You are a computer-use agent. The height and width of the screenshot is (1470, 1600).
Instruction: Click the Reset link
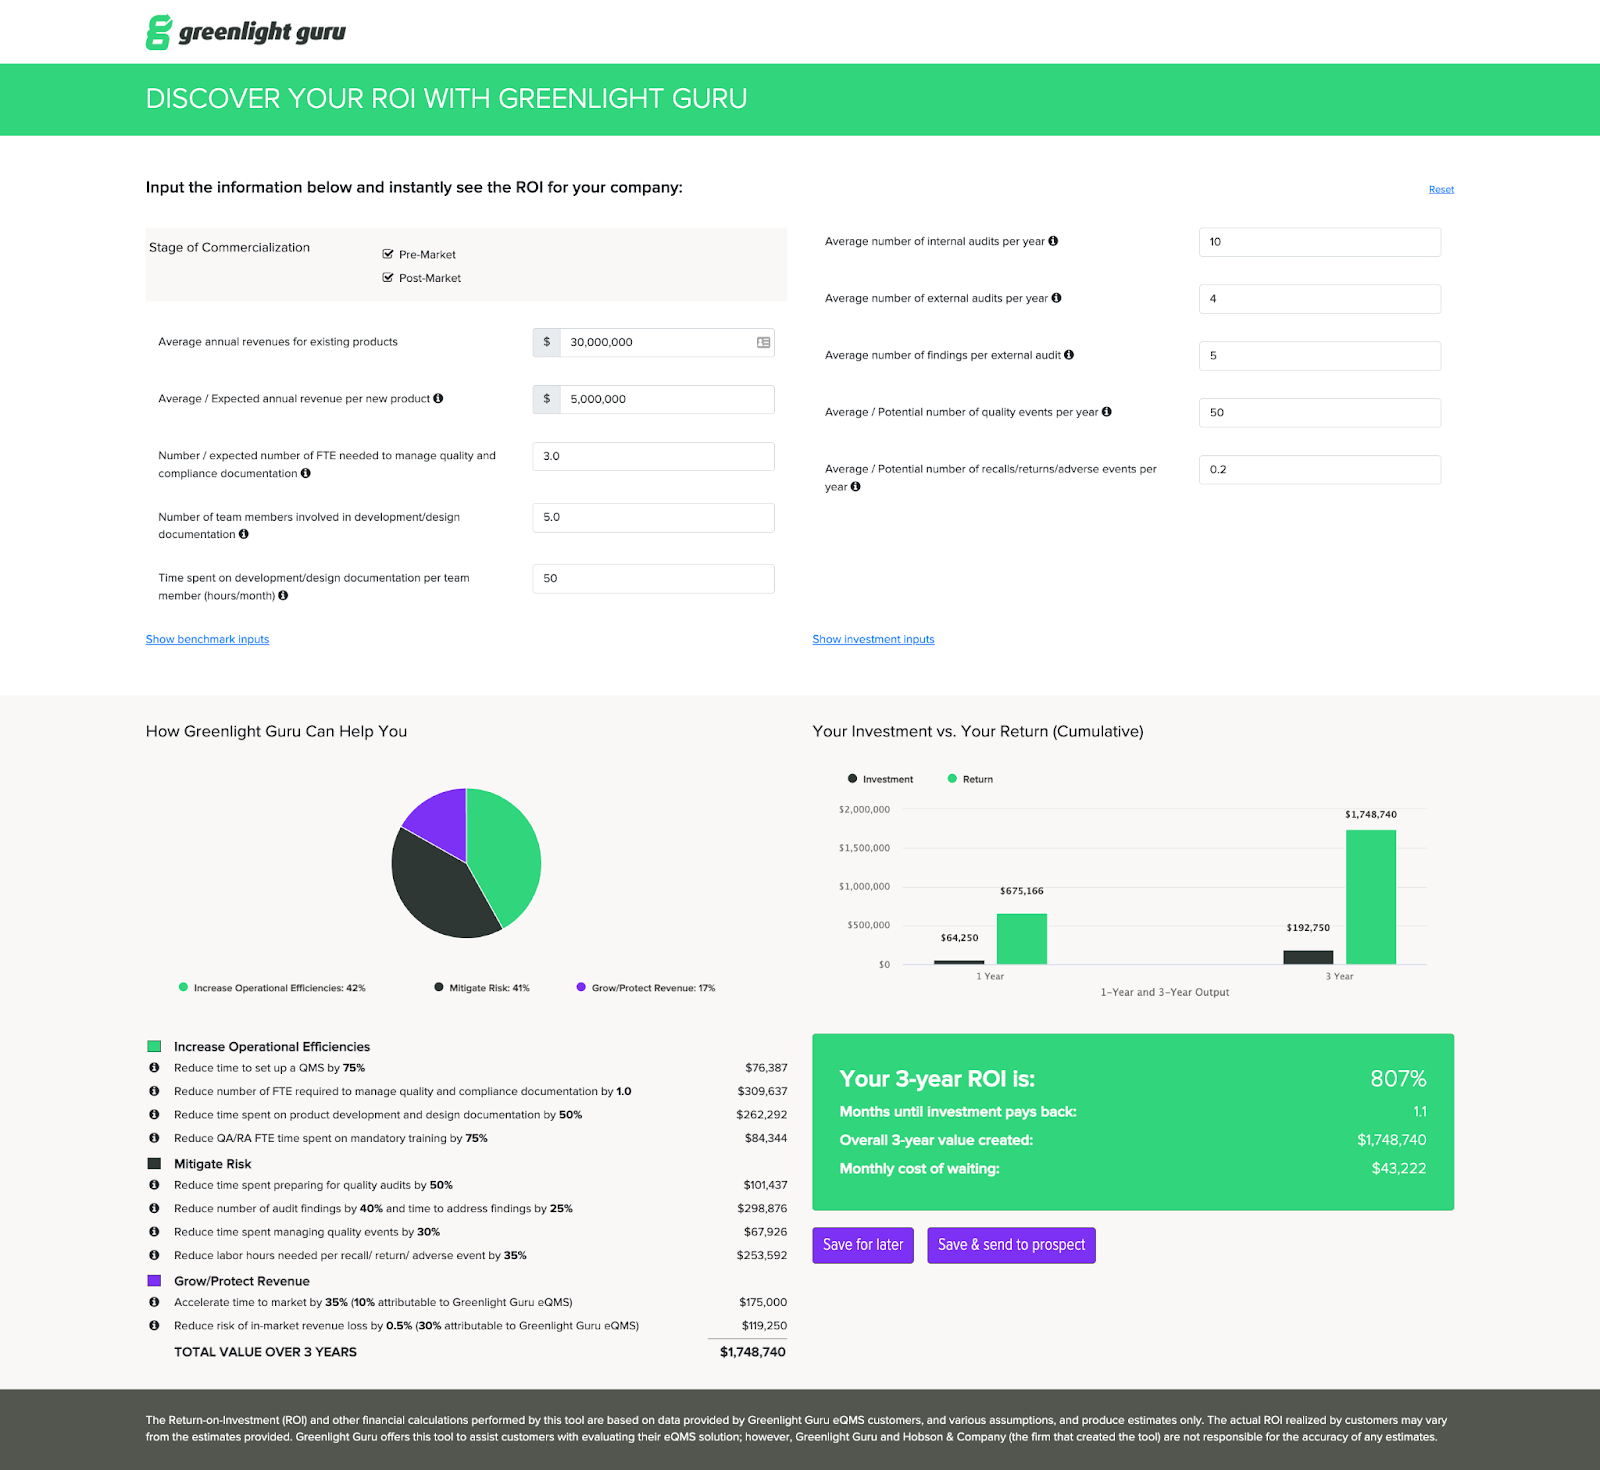(1441, 189)
